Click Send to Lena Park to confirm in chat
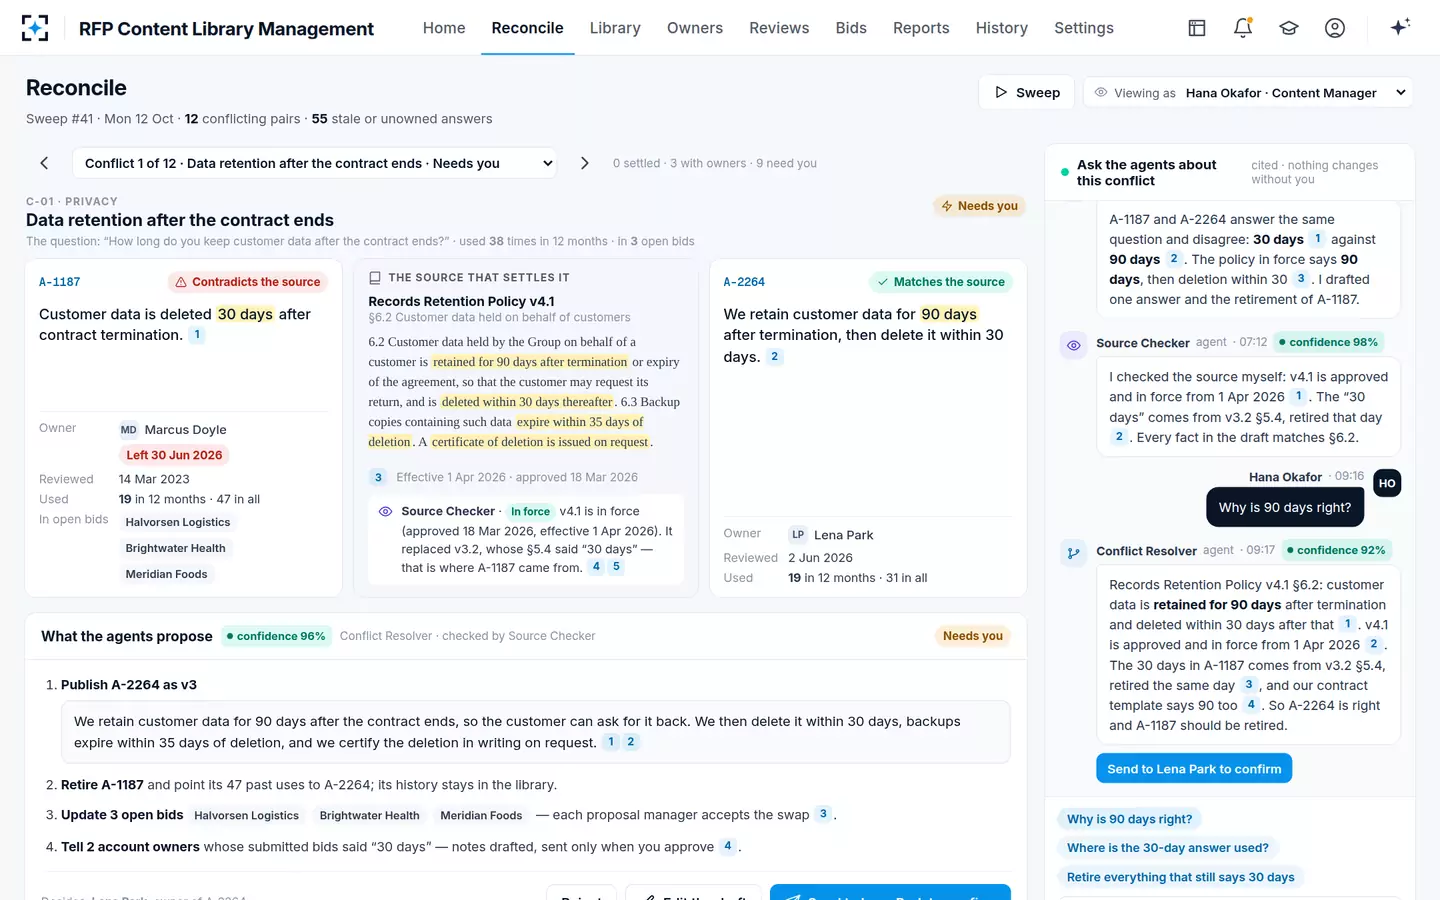1440x900 pixels. (1194, 769)
